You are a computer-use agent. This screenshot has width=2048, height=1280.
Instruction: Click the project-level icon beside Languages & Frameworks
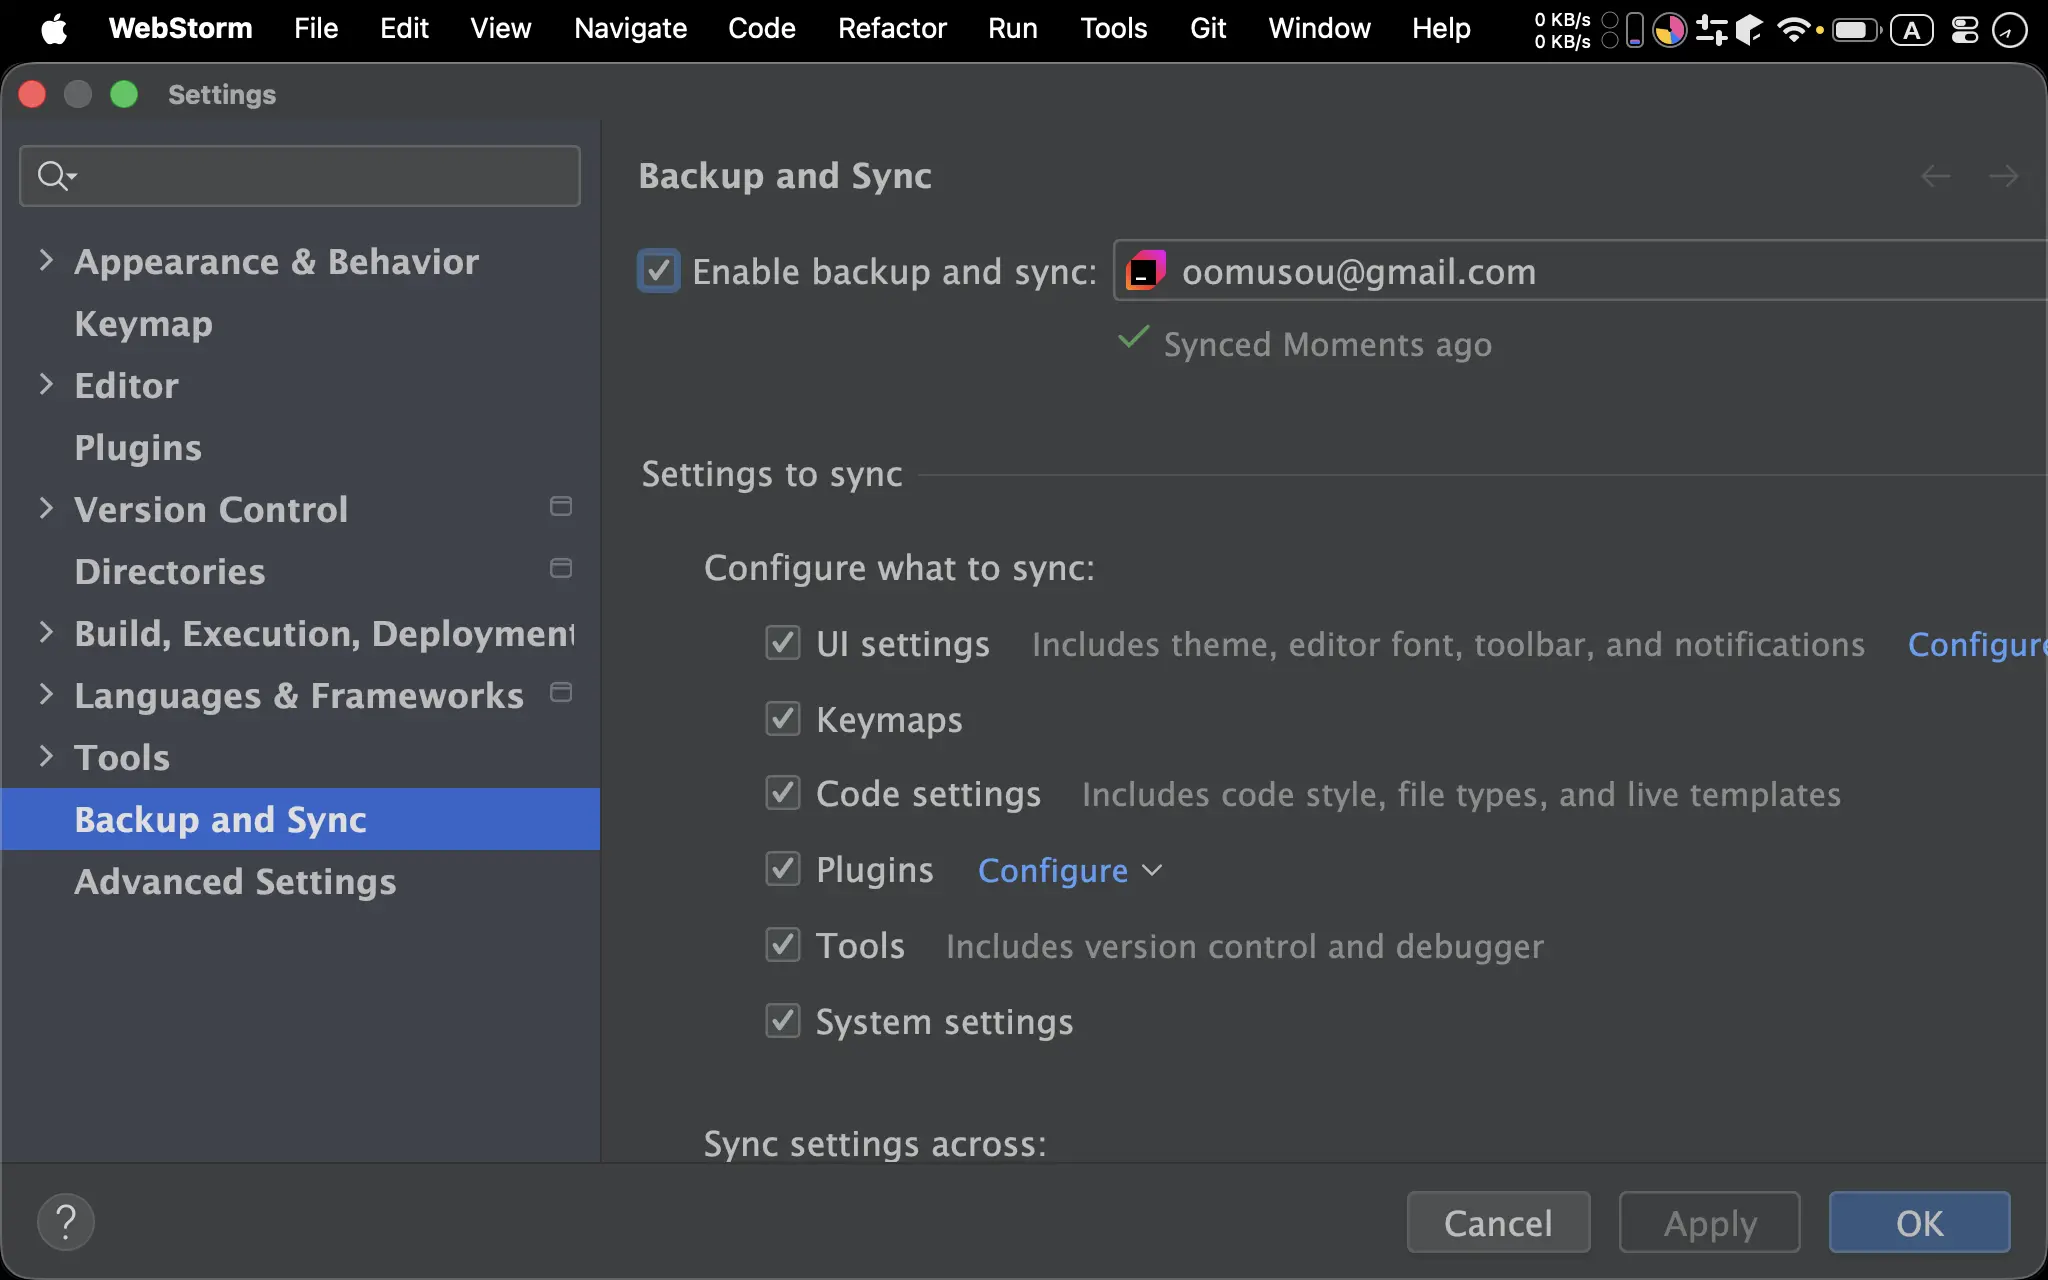click(x=561, y=693)
